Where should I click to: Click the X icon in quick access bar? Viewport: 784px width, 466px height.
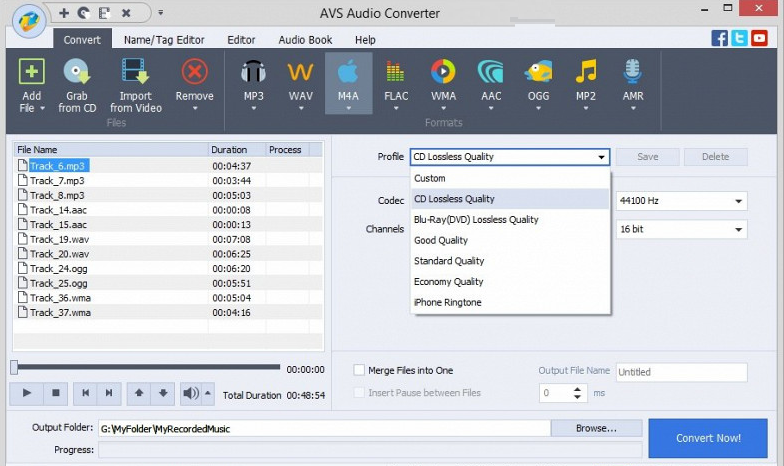[126, 12]
